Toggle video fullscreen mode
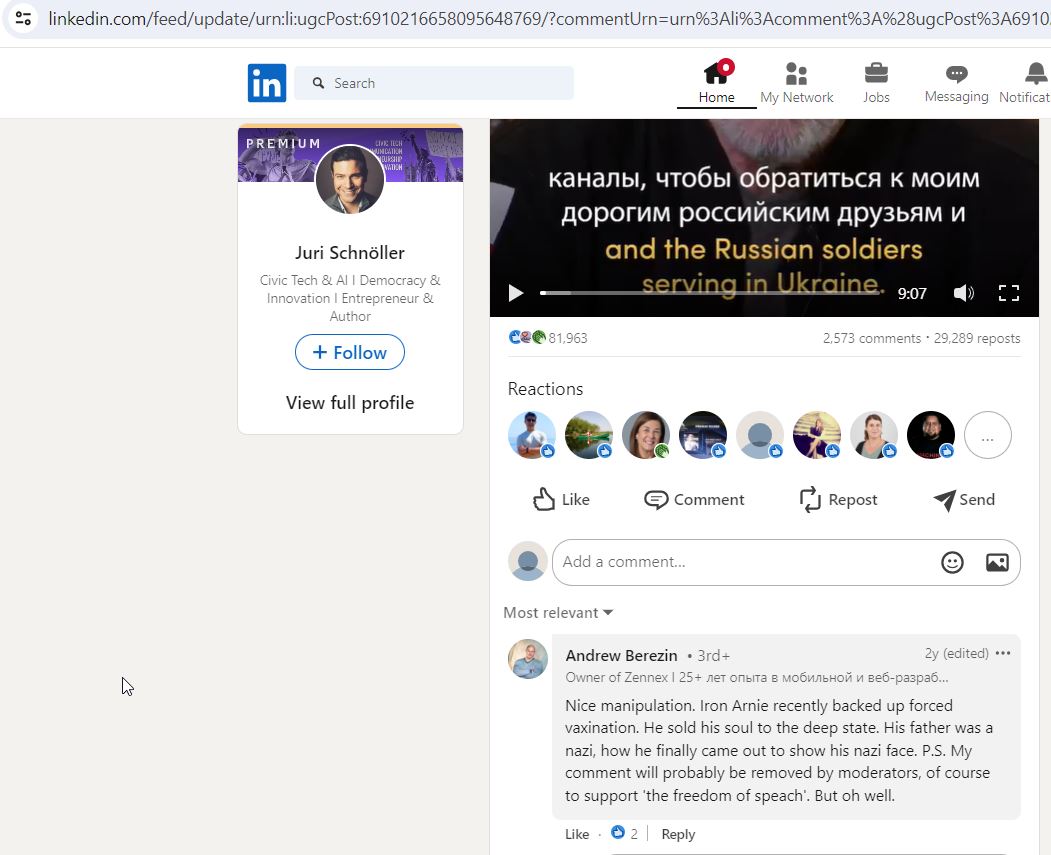Image resolution: width=1051 pixels, height=855 pixels. click(1009, 293)
